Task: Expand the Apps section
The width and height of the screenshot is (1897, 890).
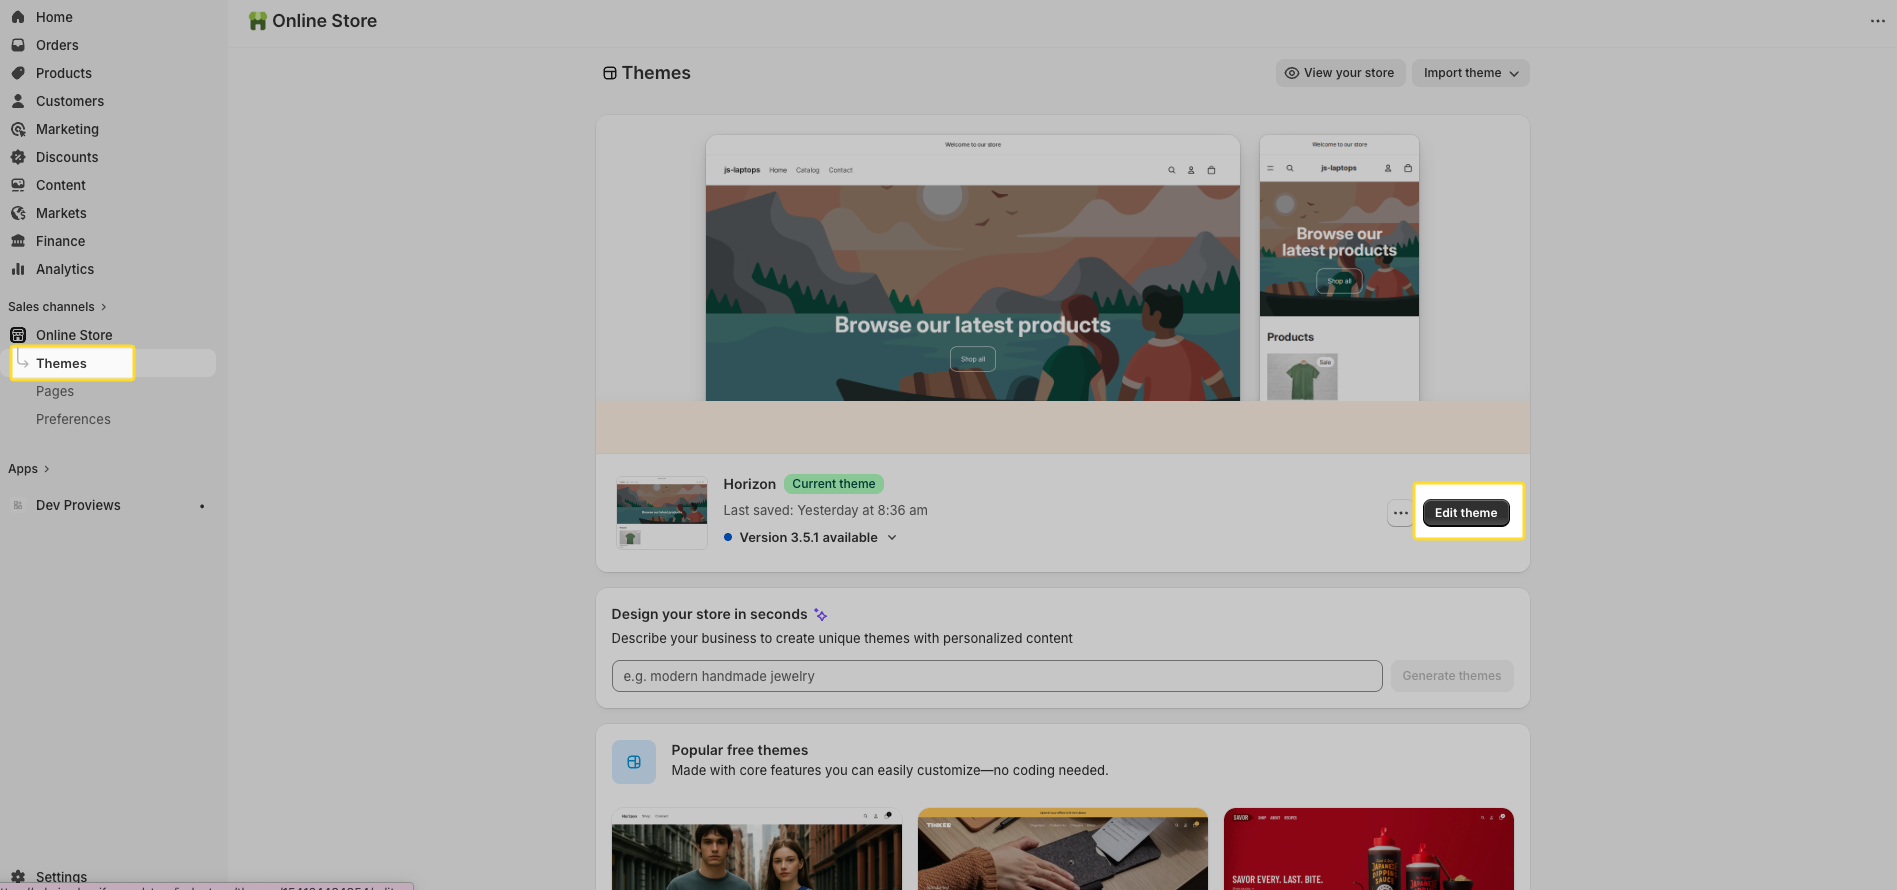Action: tap(29, 469)
